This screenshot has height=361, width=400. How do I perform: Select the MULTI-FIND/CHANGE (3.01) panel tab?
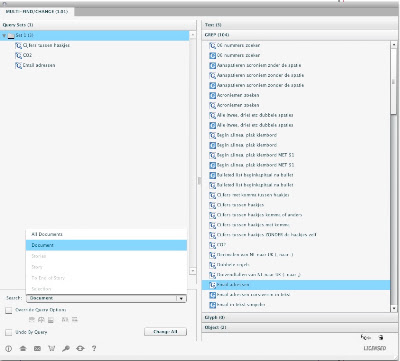[x=37, y=11]
